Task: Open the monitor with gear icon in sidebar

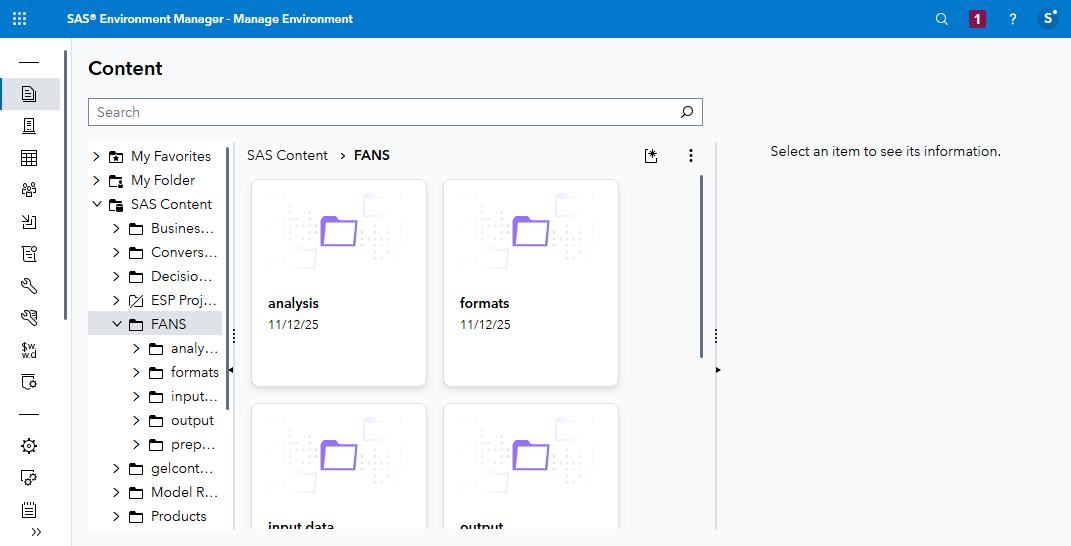Action: [29, 478]
